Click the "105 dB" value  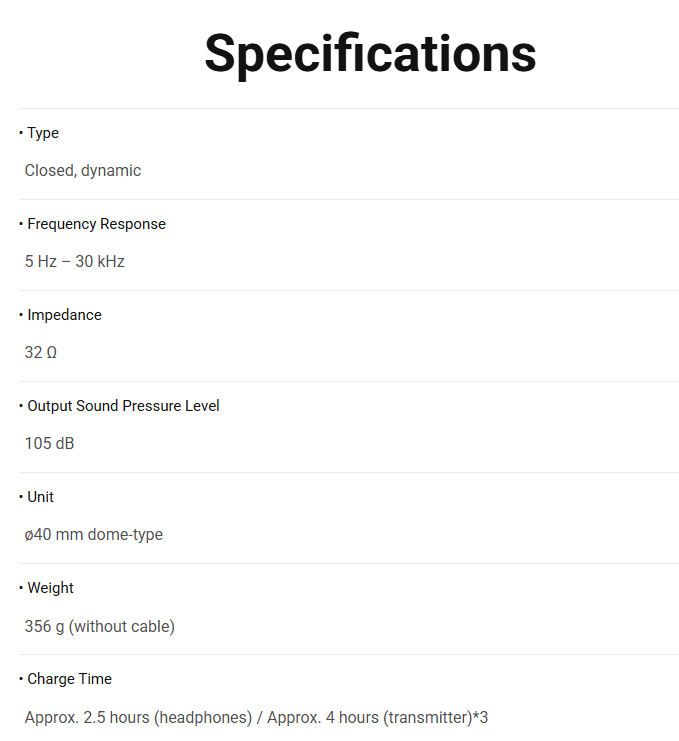[x=50, y=444]
